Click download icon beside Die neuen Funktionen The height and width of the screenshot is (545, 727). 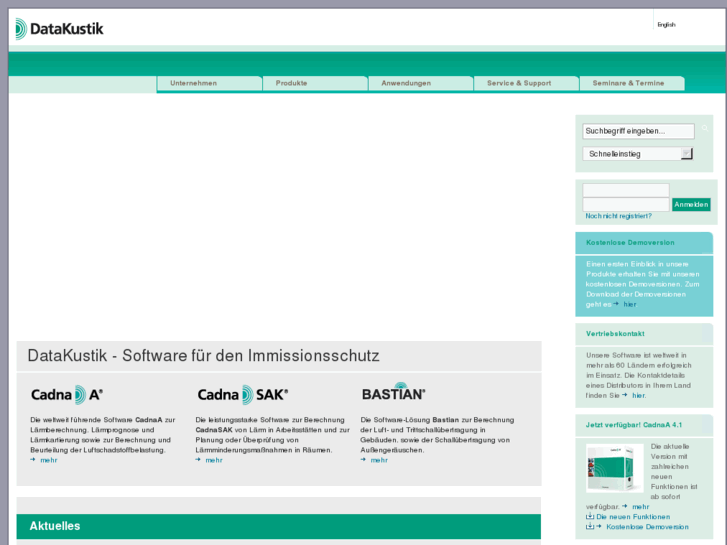[x=590, y=516]
